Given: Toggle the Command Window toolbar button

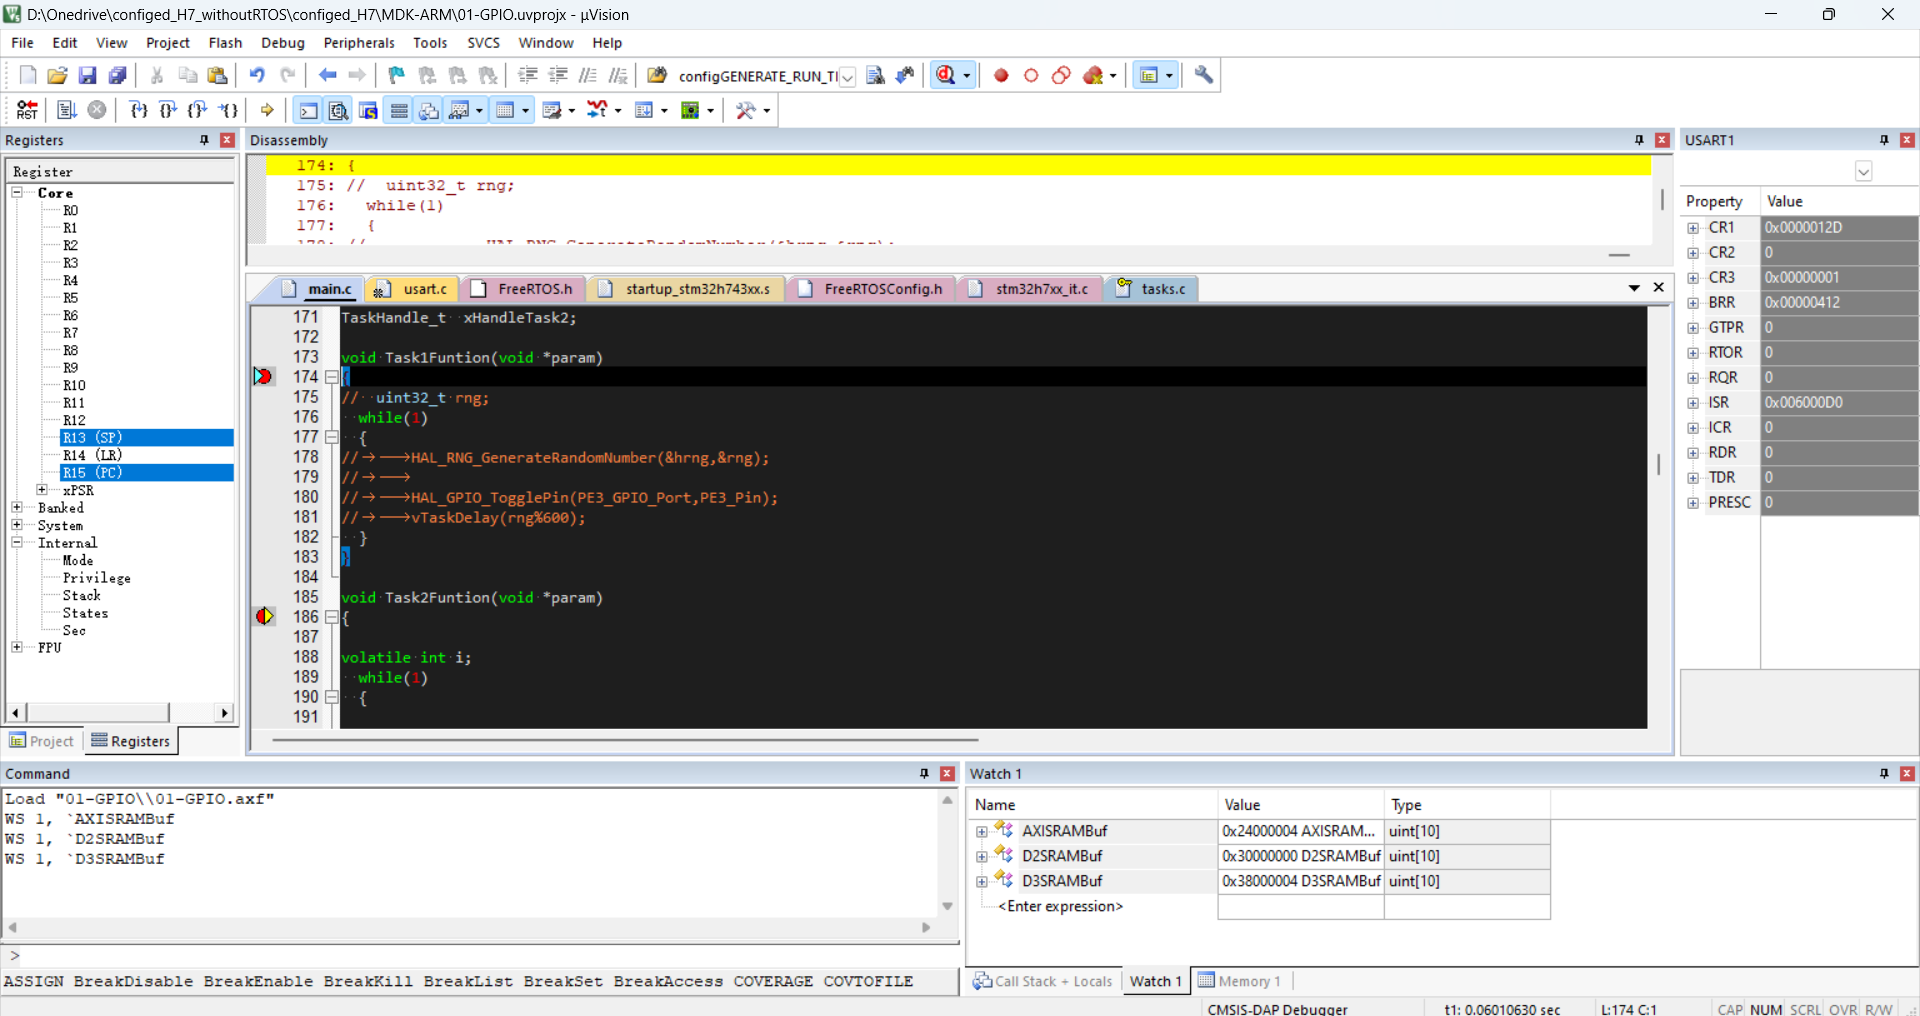Looking at the screenshot, I should coord(309,110).
